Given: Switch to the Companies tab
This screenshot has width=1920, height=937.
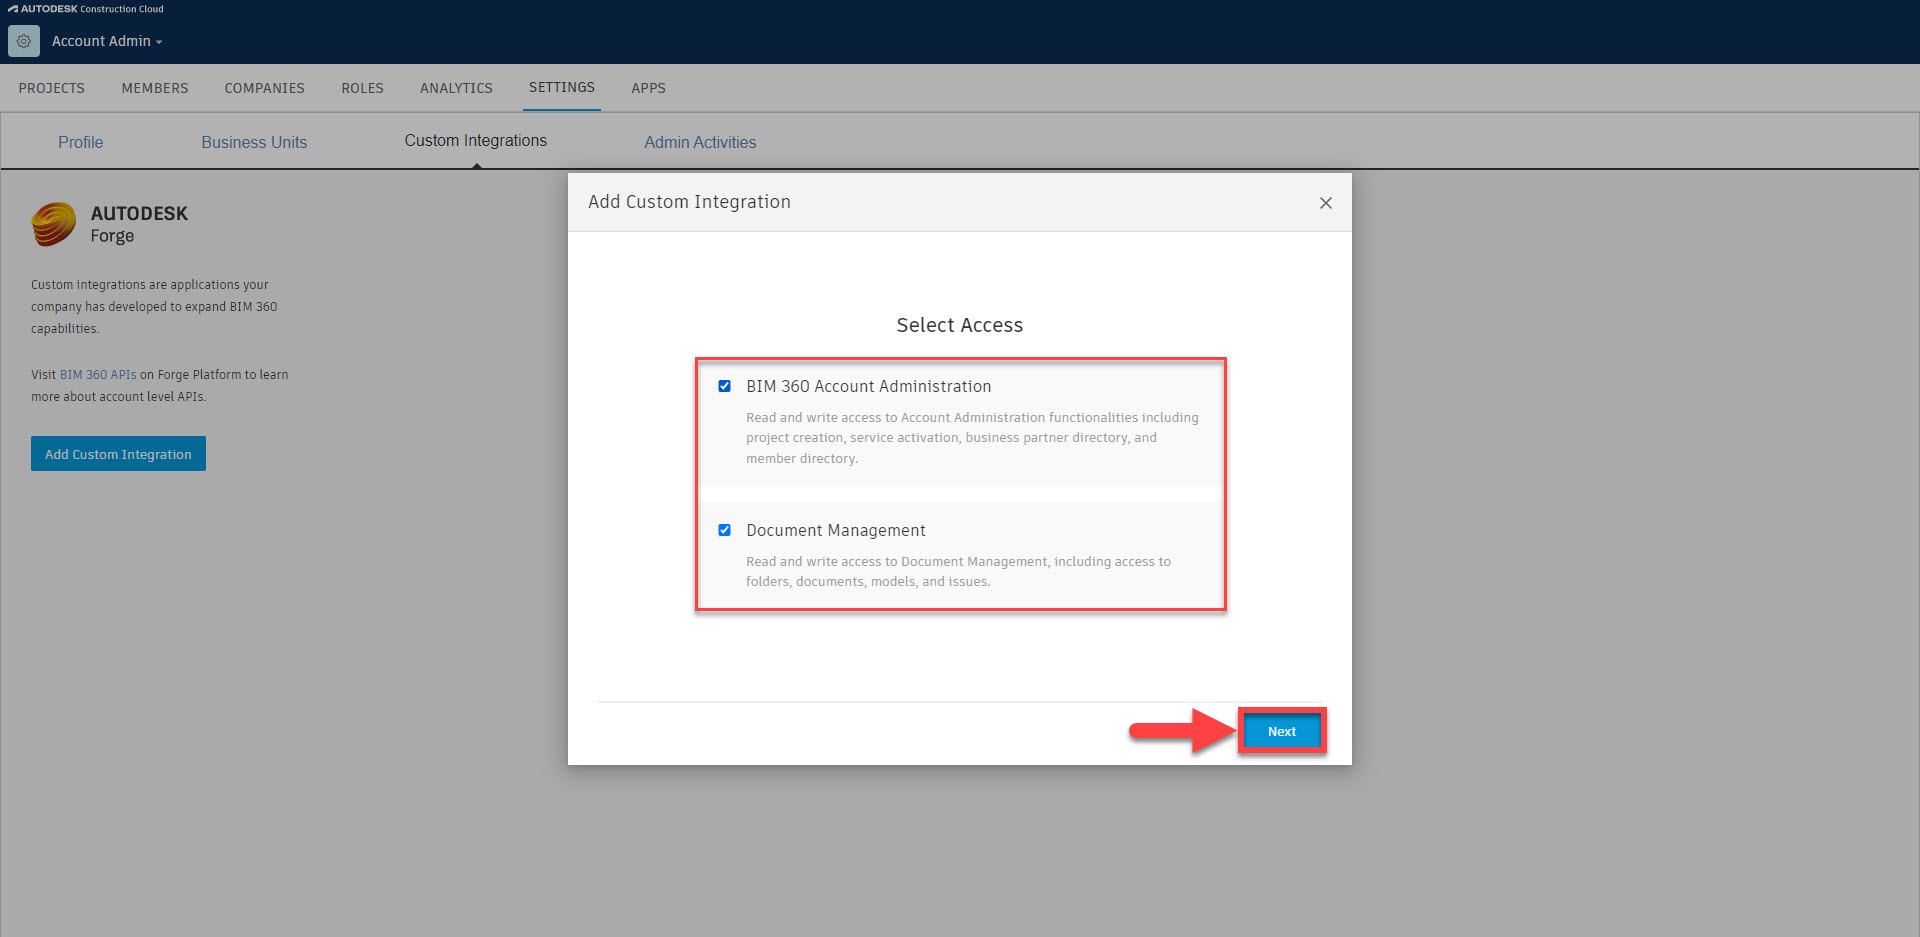Looking at the screenshot, I should tap(265, 88).
